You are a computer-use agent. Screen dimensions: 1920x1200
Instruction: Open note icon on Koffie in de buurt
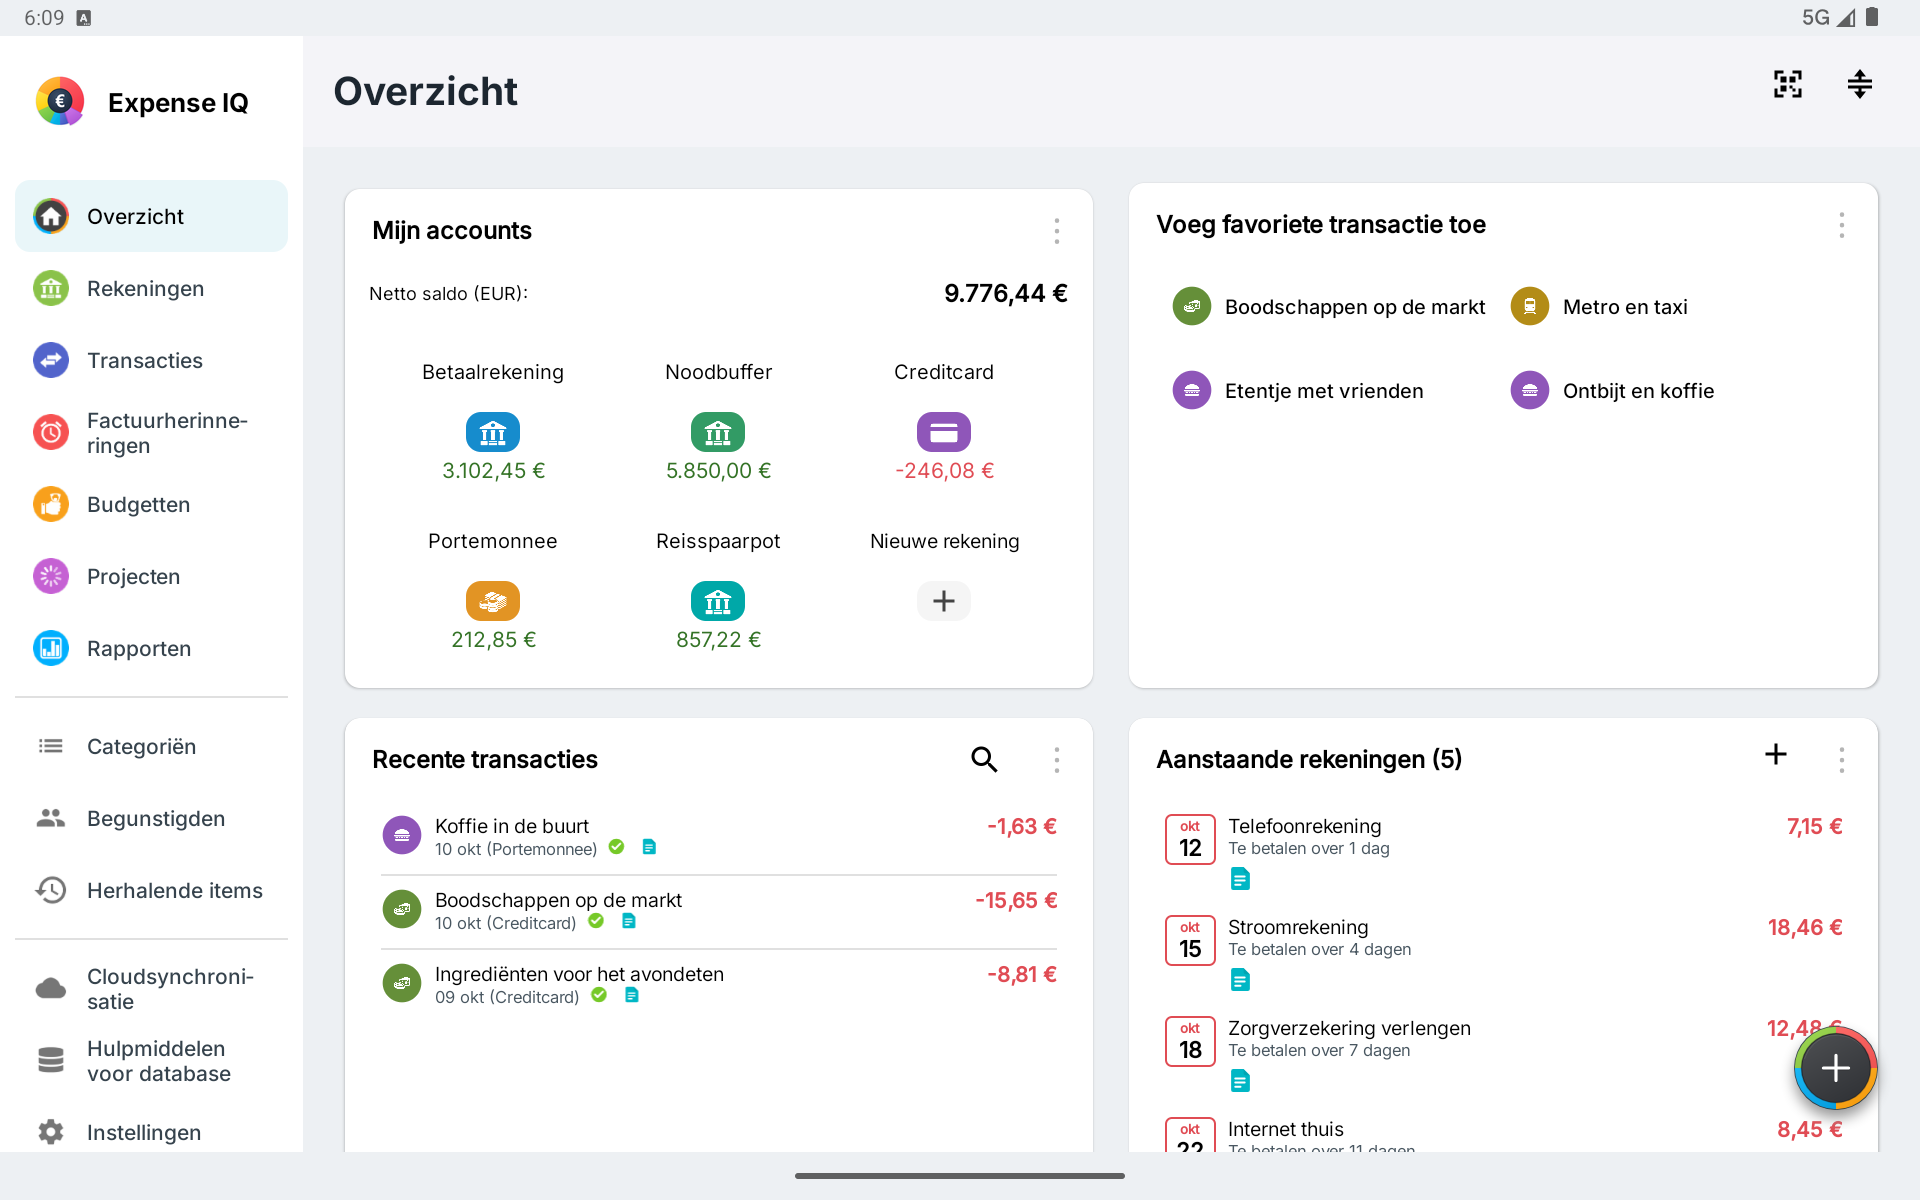tap(649, 848)
